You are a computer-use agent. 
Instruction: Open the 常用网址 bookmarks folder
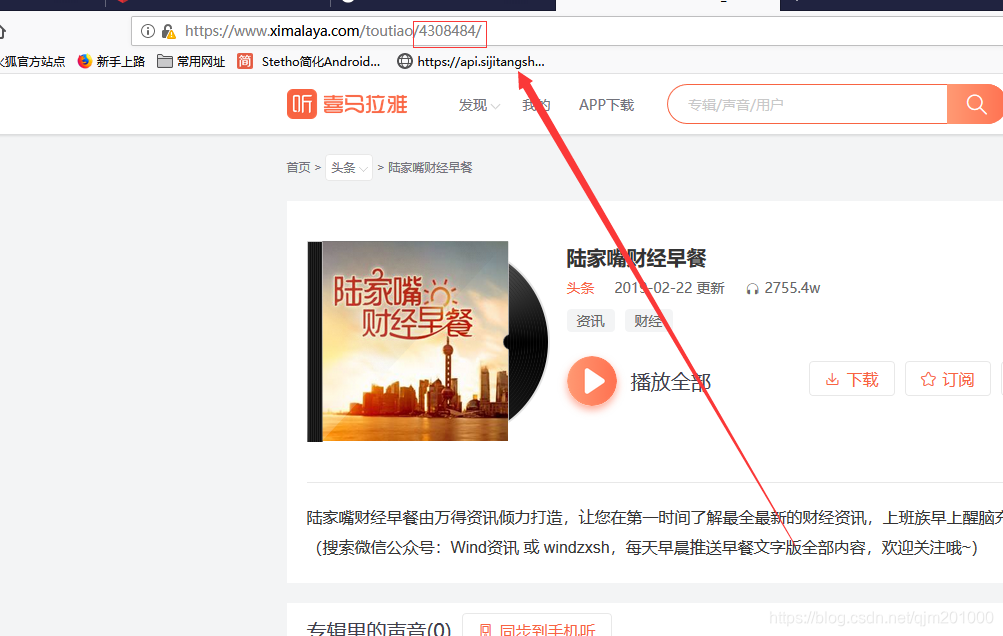[x=191, y=61]
